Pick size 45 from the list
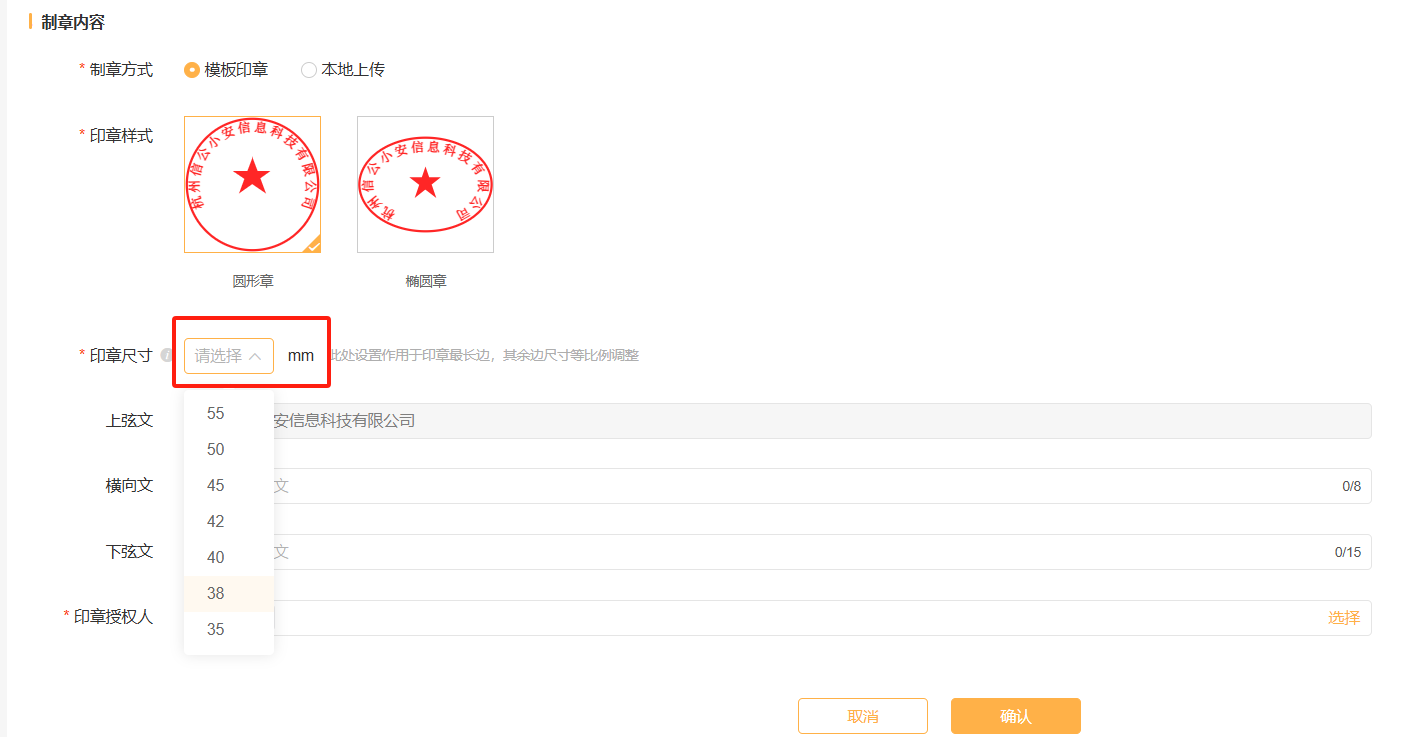 click(229, 485)
